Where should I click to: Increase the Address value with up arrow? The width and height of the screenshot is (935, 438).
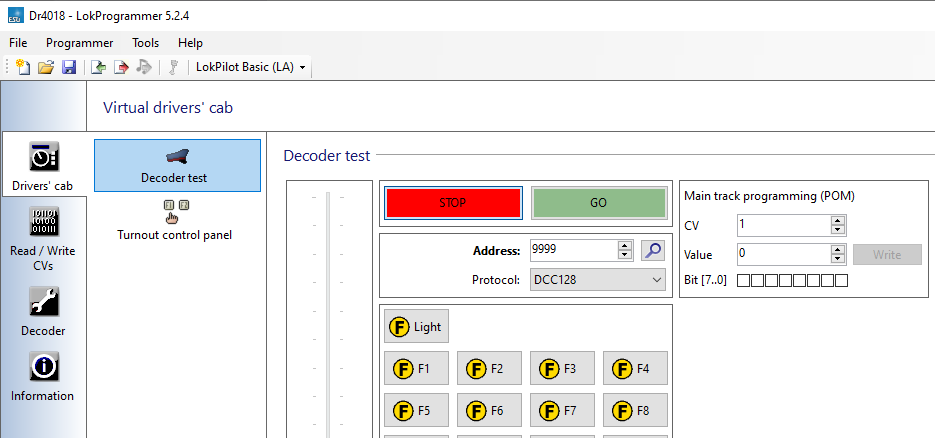(x=624, y=245)
